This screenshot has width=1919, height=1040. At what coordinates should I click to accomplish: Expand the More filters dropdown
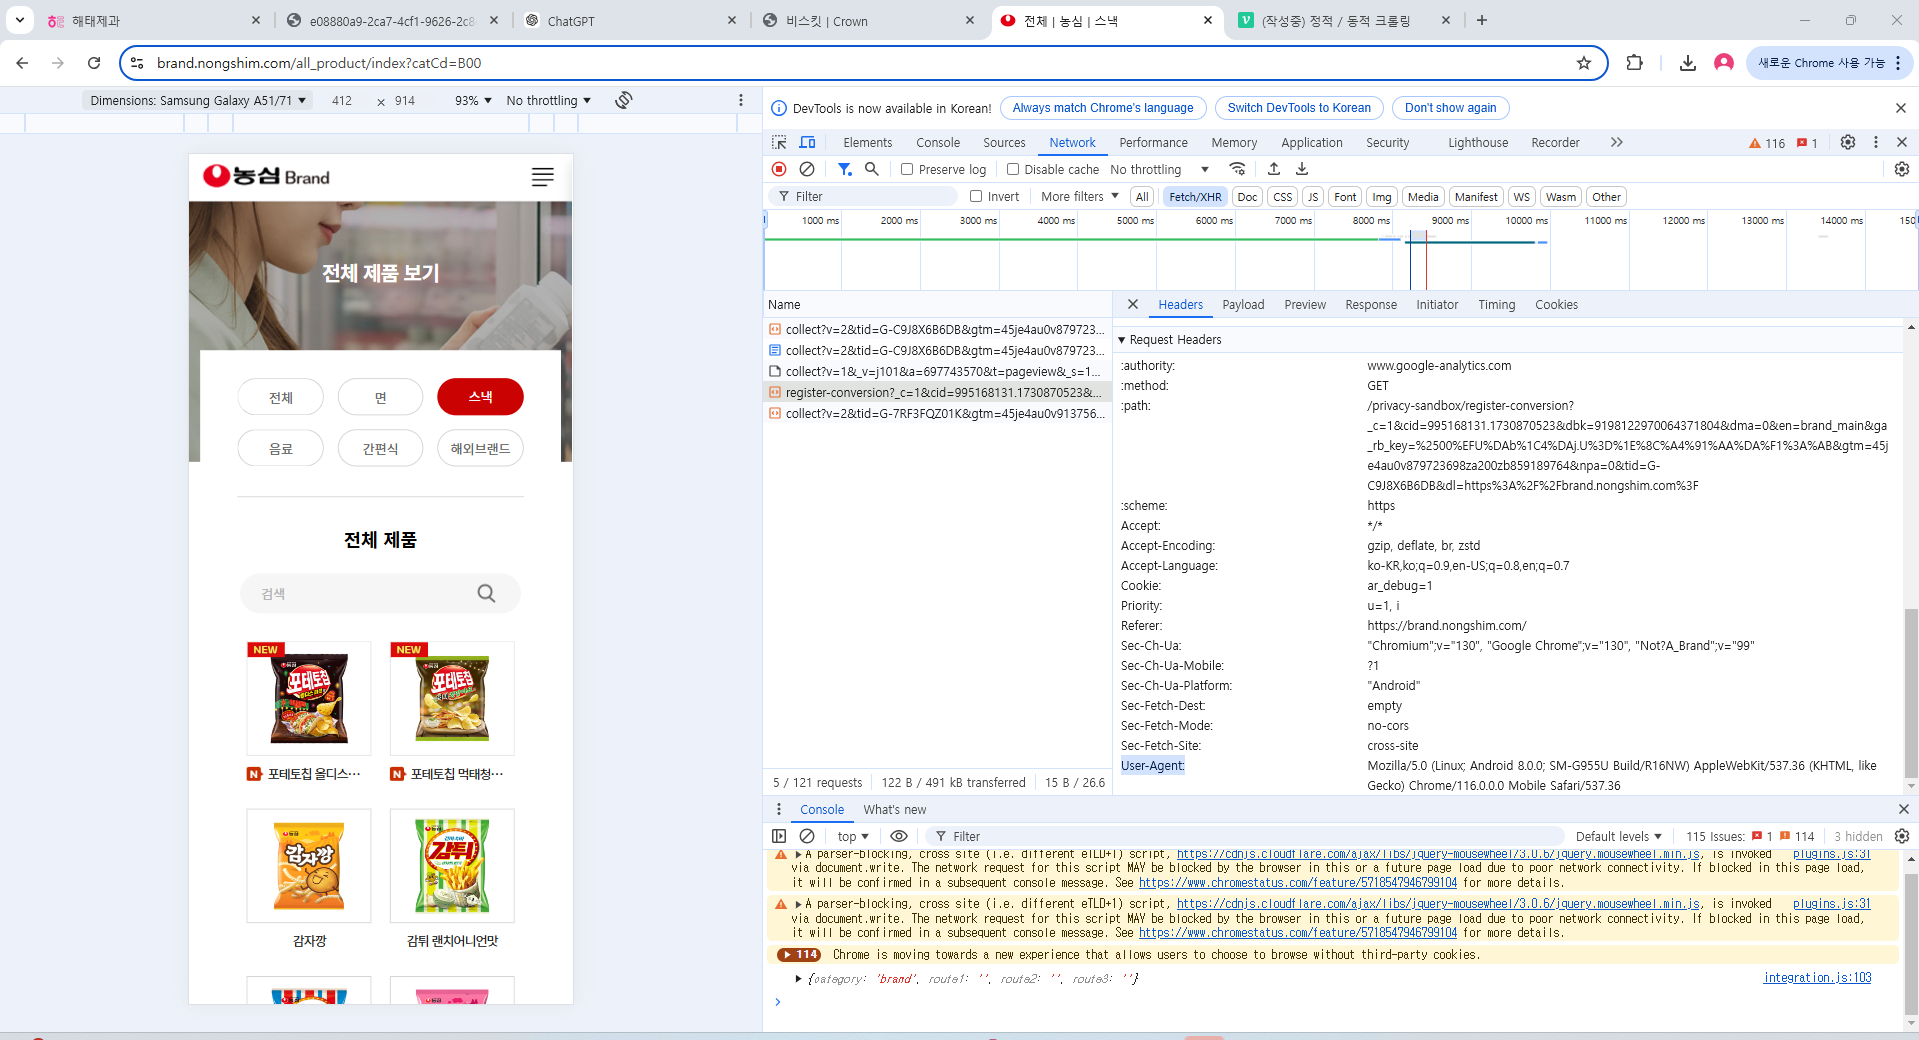click(x=1080, y=196)
